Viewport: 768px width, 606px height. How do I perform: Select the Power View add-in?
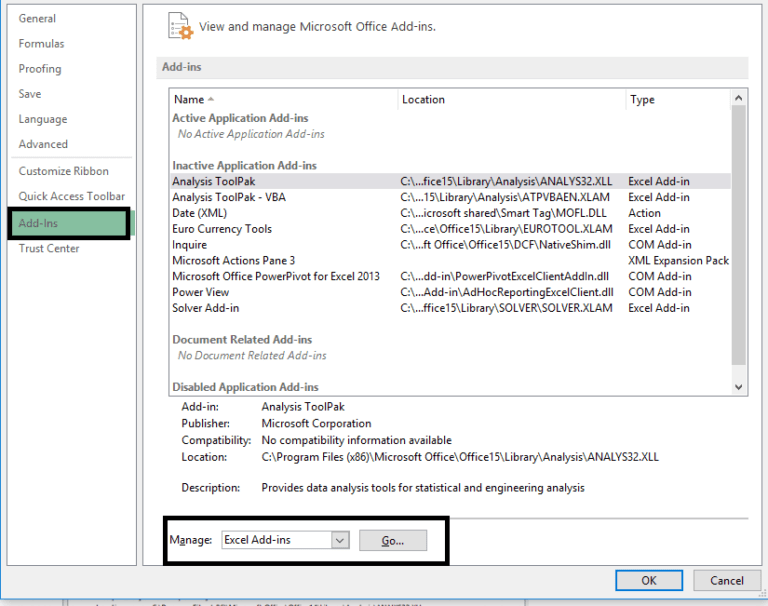pos(450,292)
